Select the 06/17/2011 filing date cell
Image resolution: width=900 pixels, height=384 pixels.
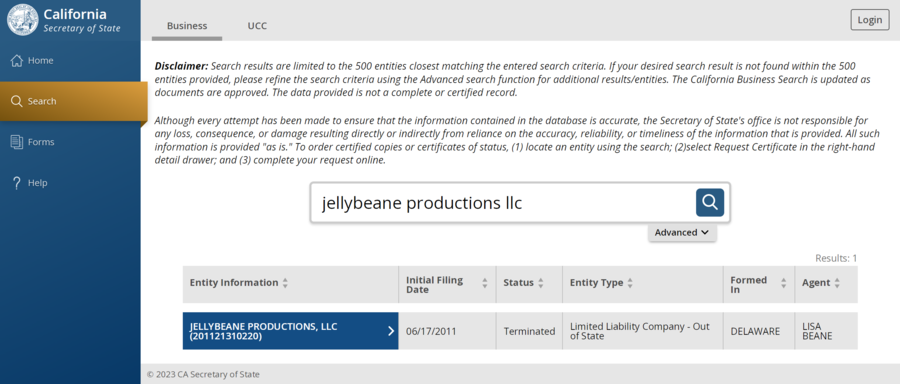(448, 331)
